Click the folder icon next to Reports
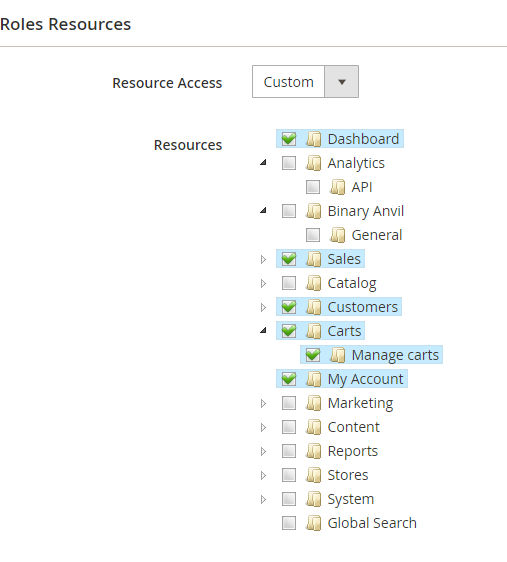This screenshot has height=562, width=507. [x=314, y=451]
